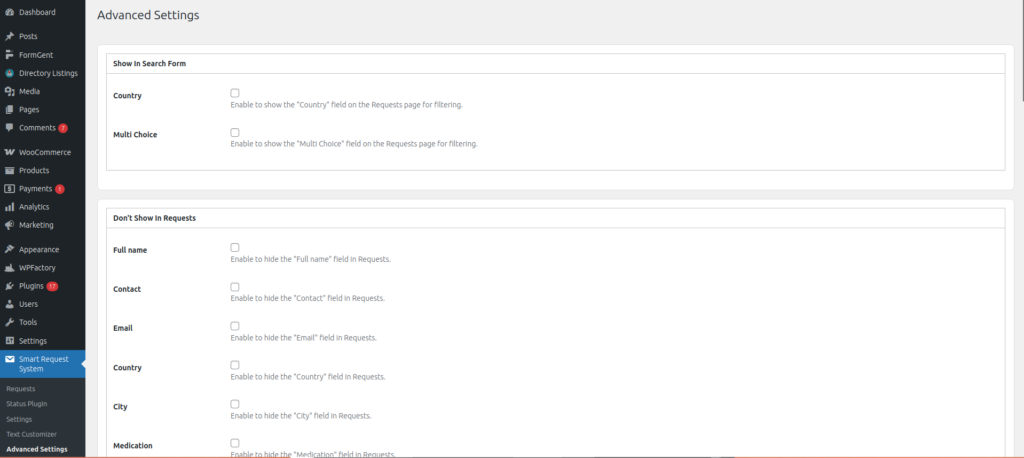This screenshot has width=1024, height=458.
Task: Click the Posts pin icon
Action: click(x=9, y=36)
